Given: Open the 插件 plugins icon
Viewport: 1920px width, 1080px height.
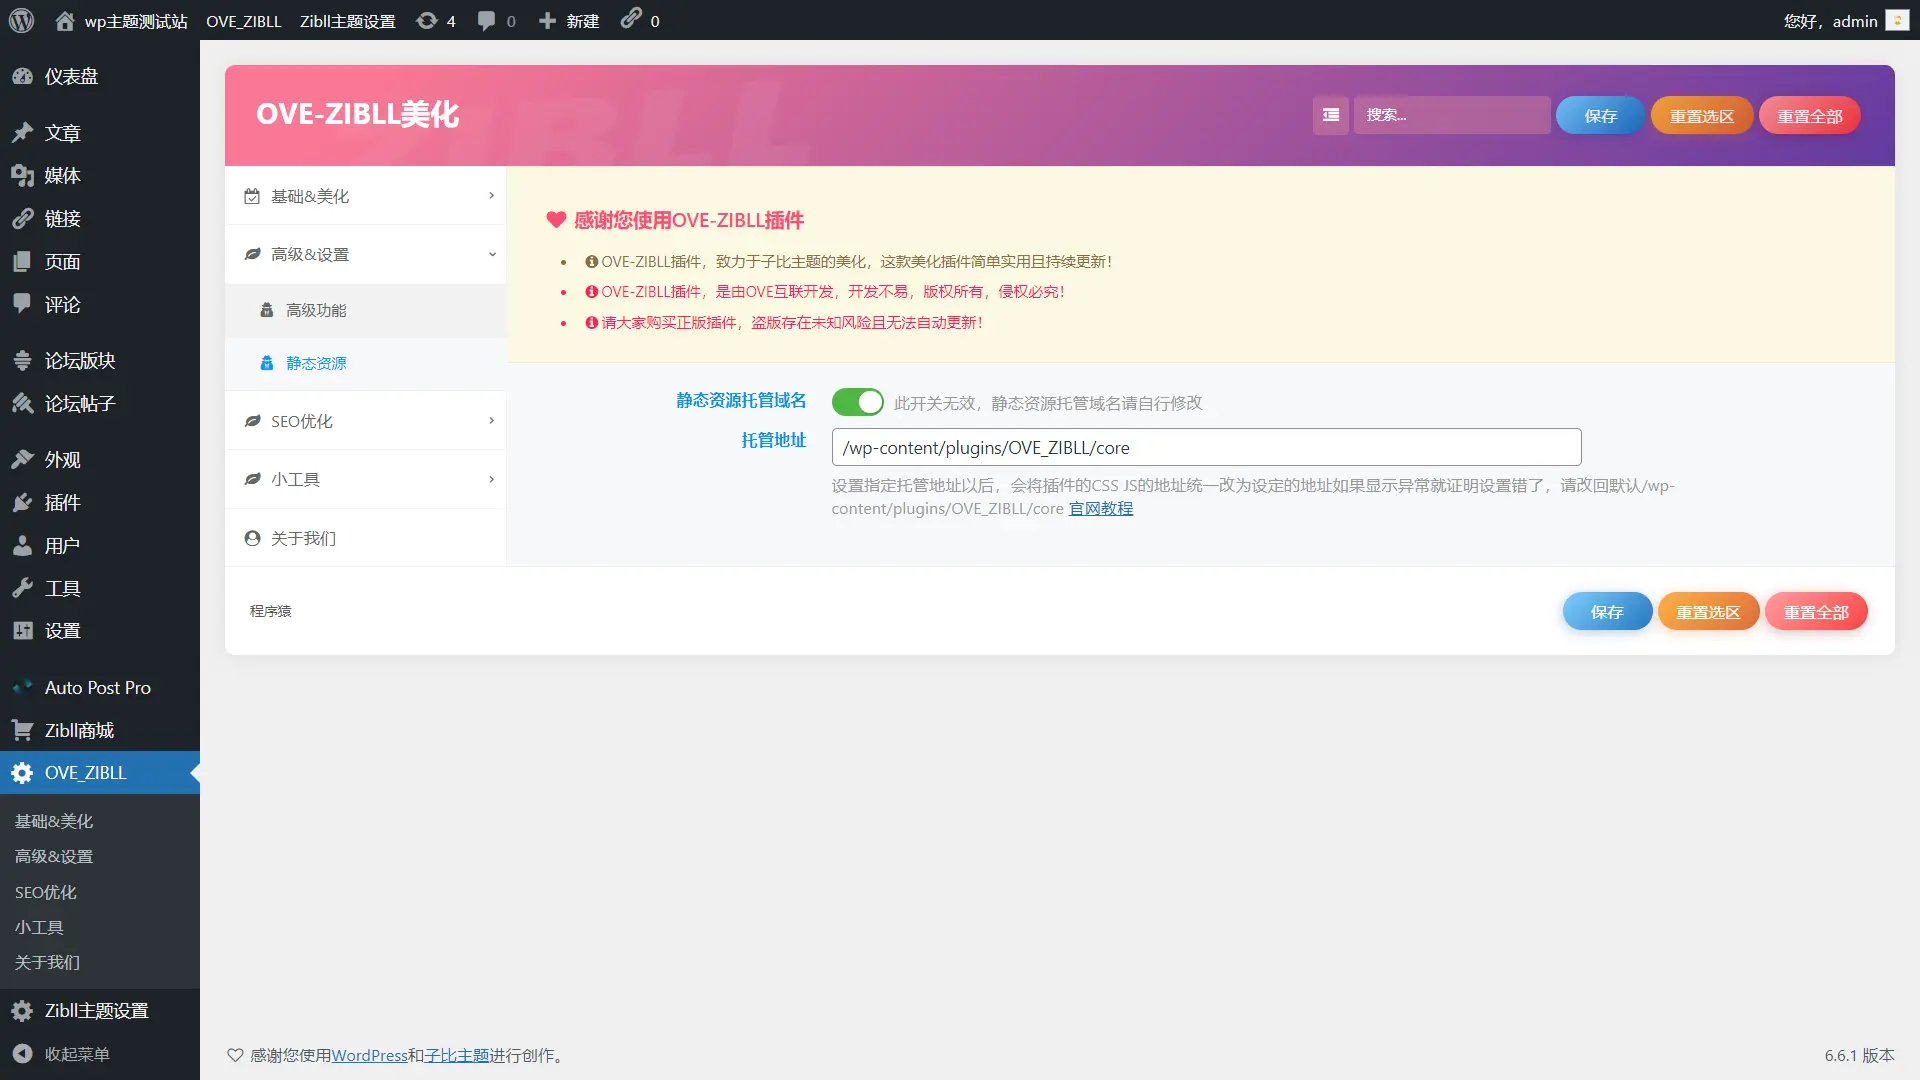Looking at the screenshot, I should pyautogui.click(x=24, y=502).
